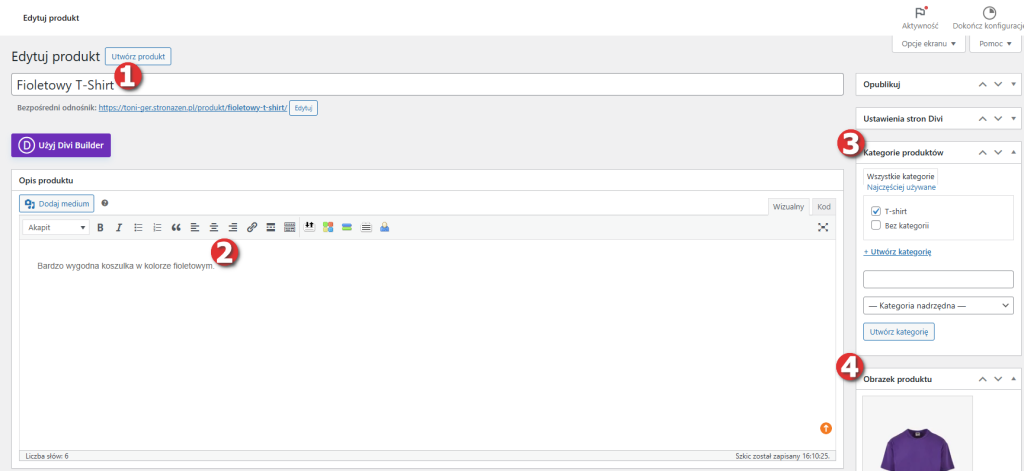
Task: Expand the Opcje ekranu panel
Action: point(929,44)
